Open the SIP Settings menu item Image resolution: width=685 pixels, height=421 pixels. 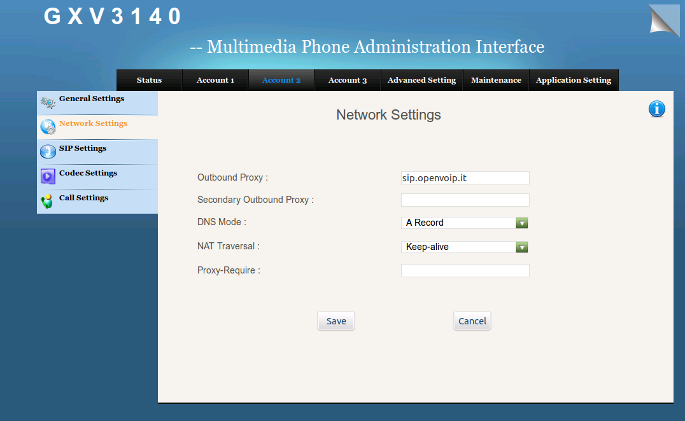(97, 152)
